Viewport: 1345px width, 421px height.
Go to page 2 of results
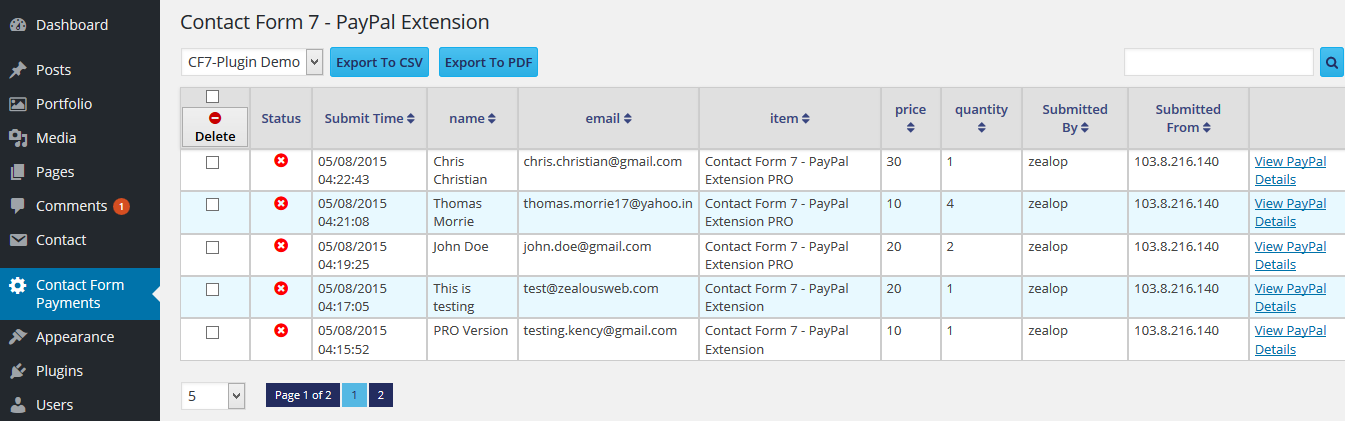click(x=380, y=395)
